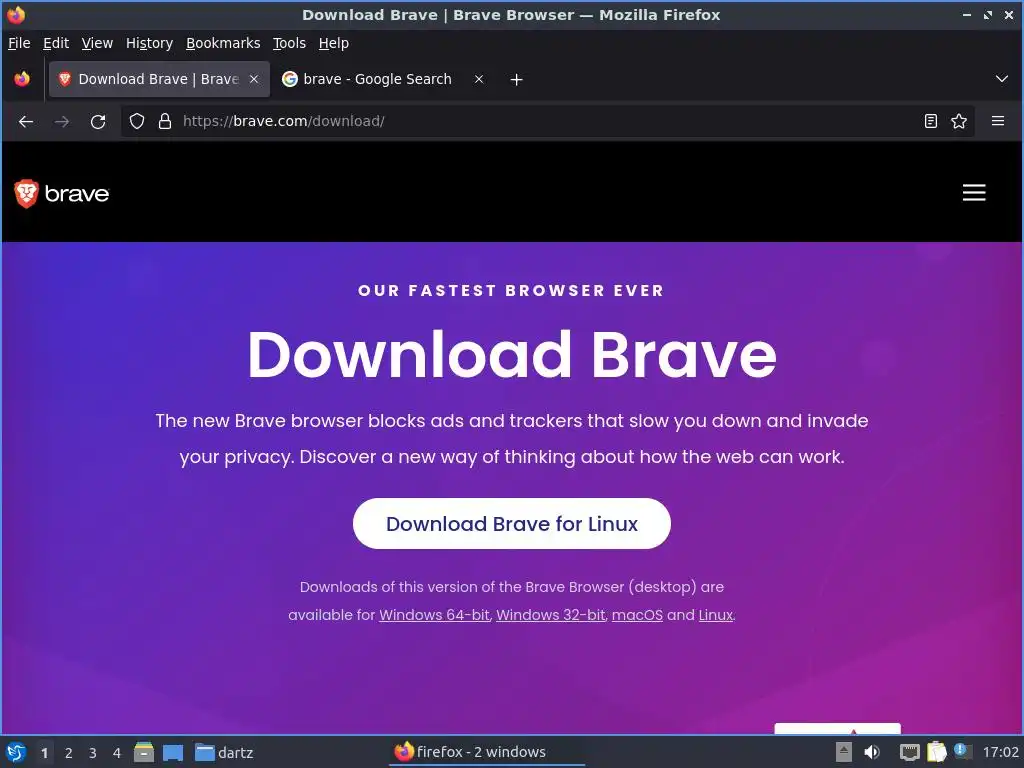Click the show desktop taskbar icon
The width and height of the screenshot is (1024, 768).
click(x=172, y=753)
